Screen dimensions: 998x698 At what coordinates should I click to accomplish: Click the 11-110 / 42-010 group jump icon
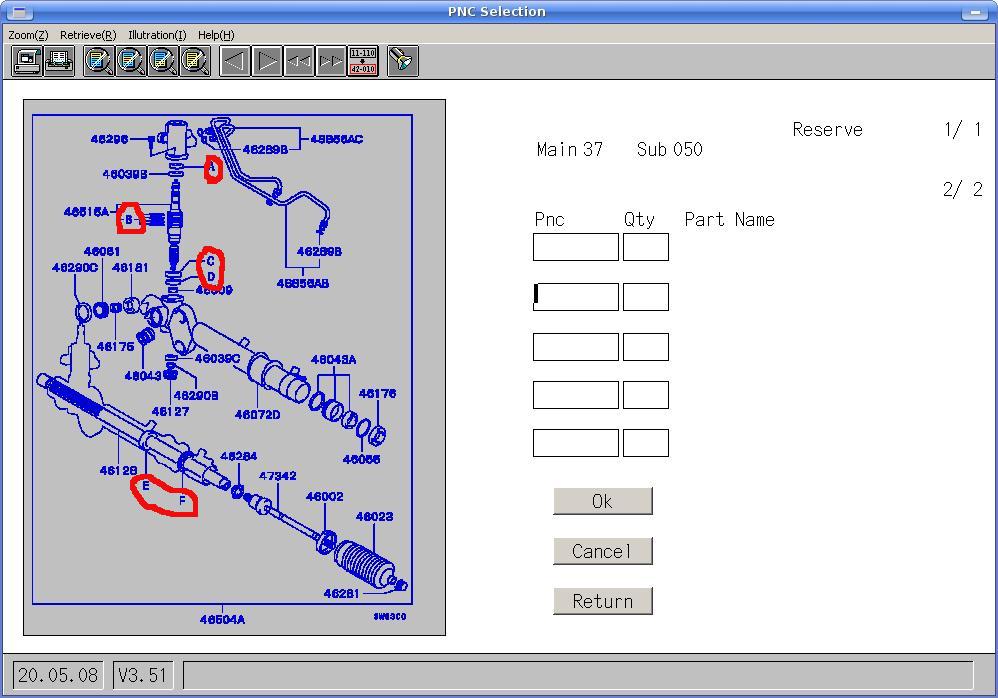(363, 62)
